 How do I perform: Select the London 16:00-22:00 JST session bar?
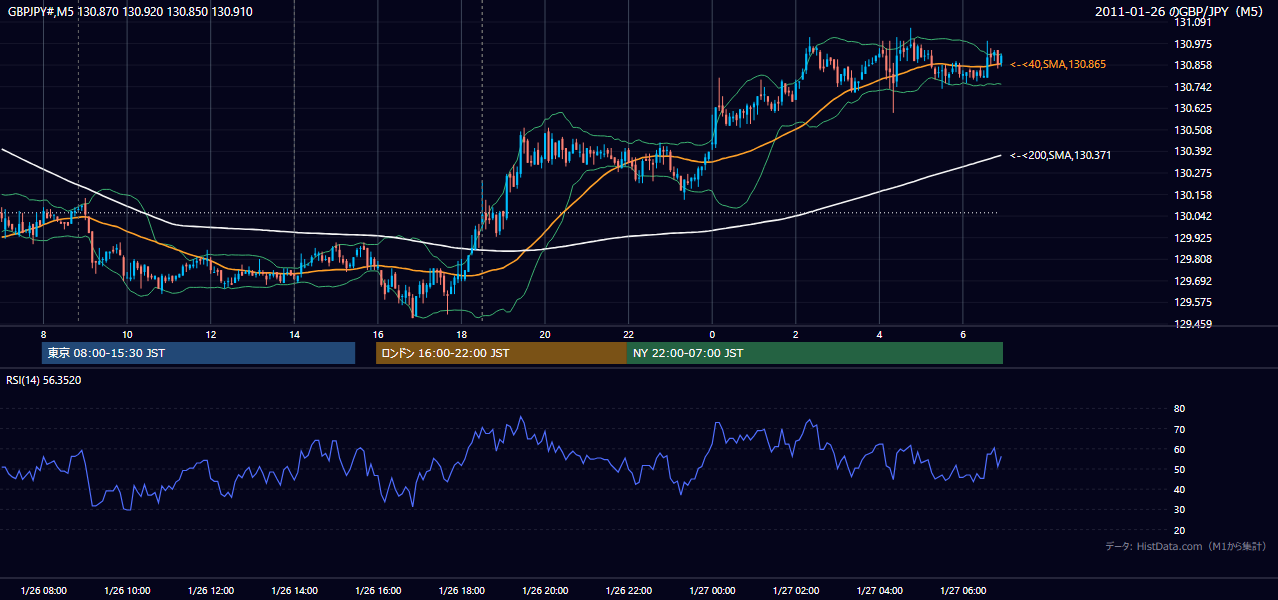coord(501,353)
